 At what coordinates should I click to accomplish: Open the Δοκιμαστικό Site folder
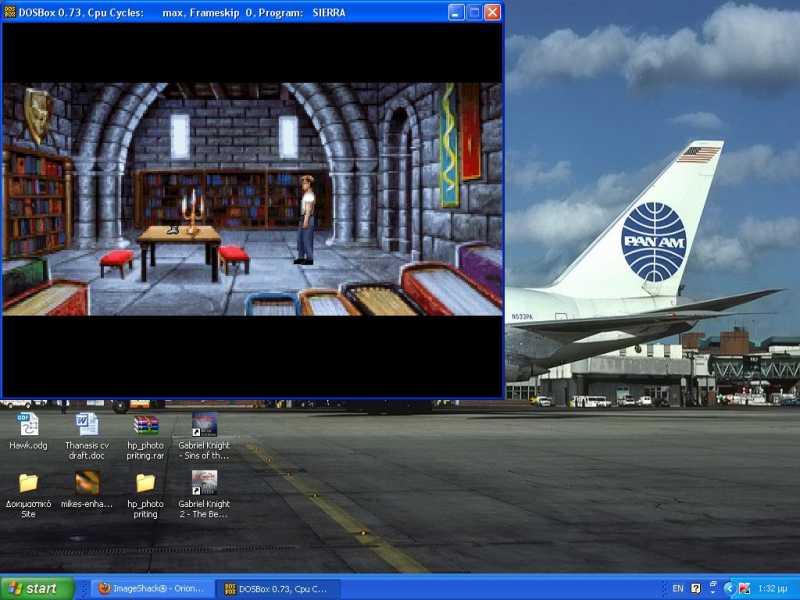(28, 483)
